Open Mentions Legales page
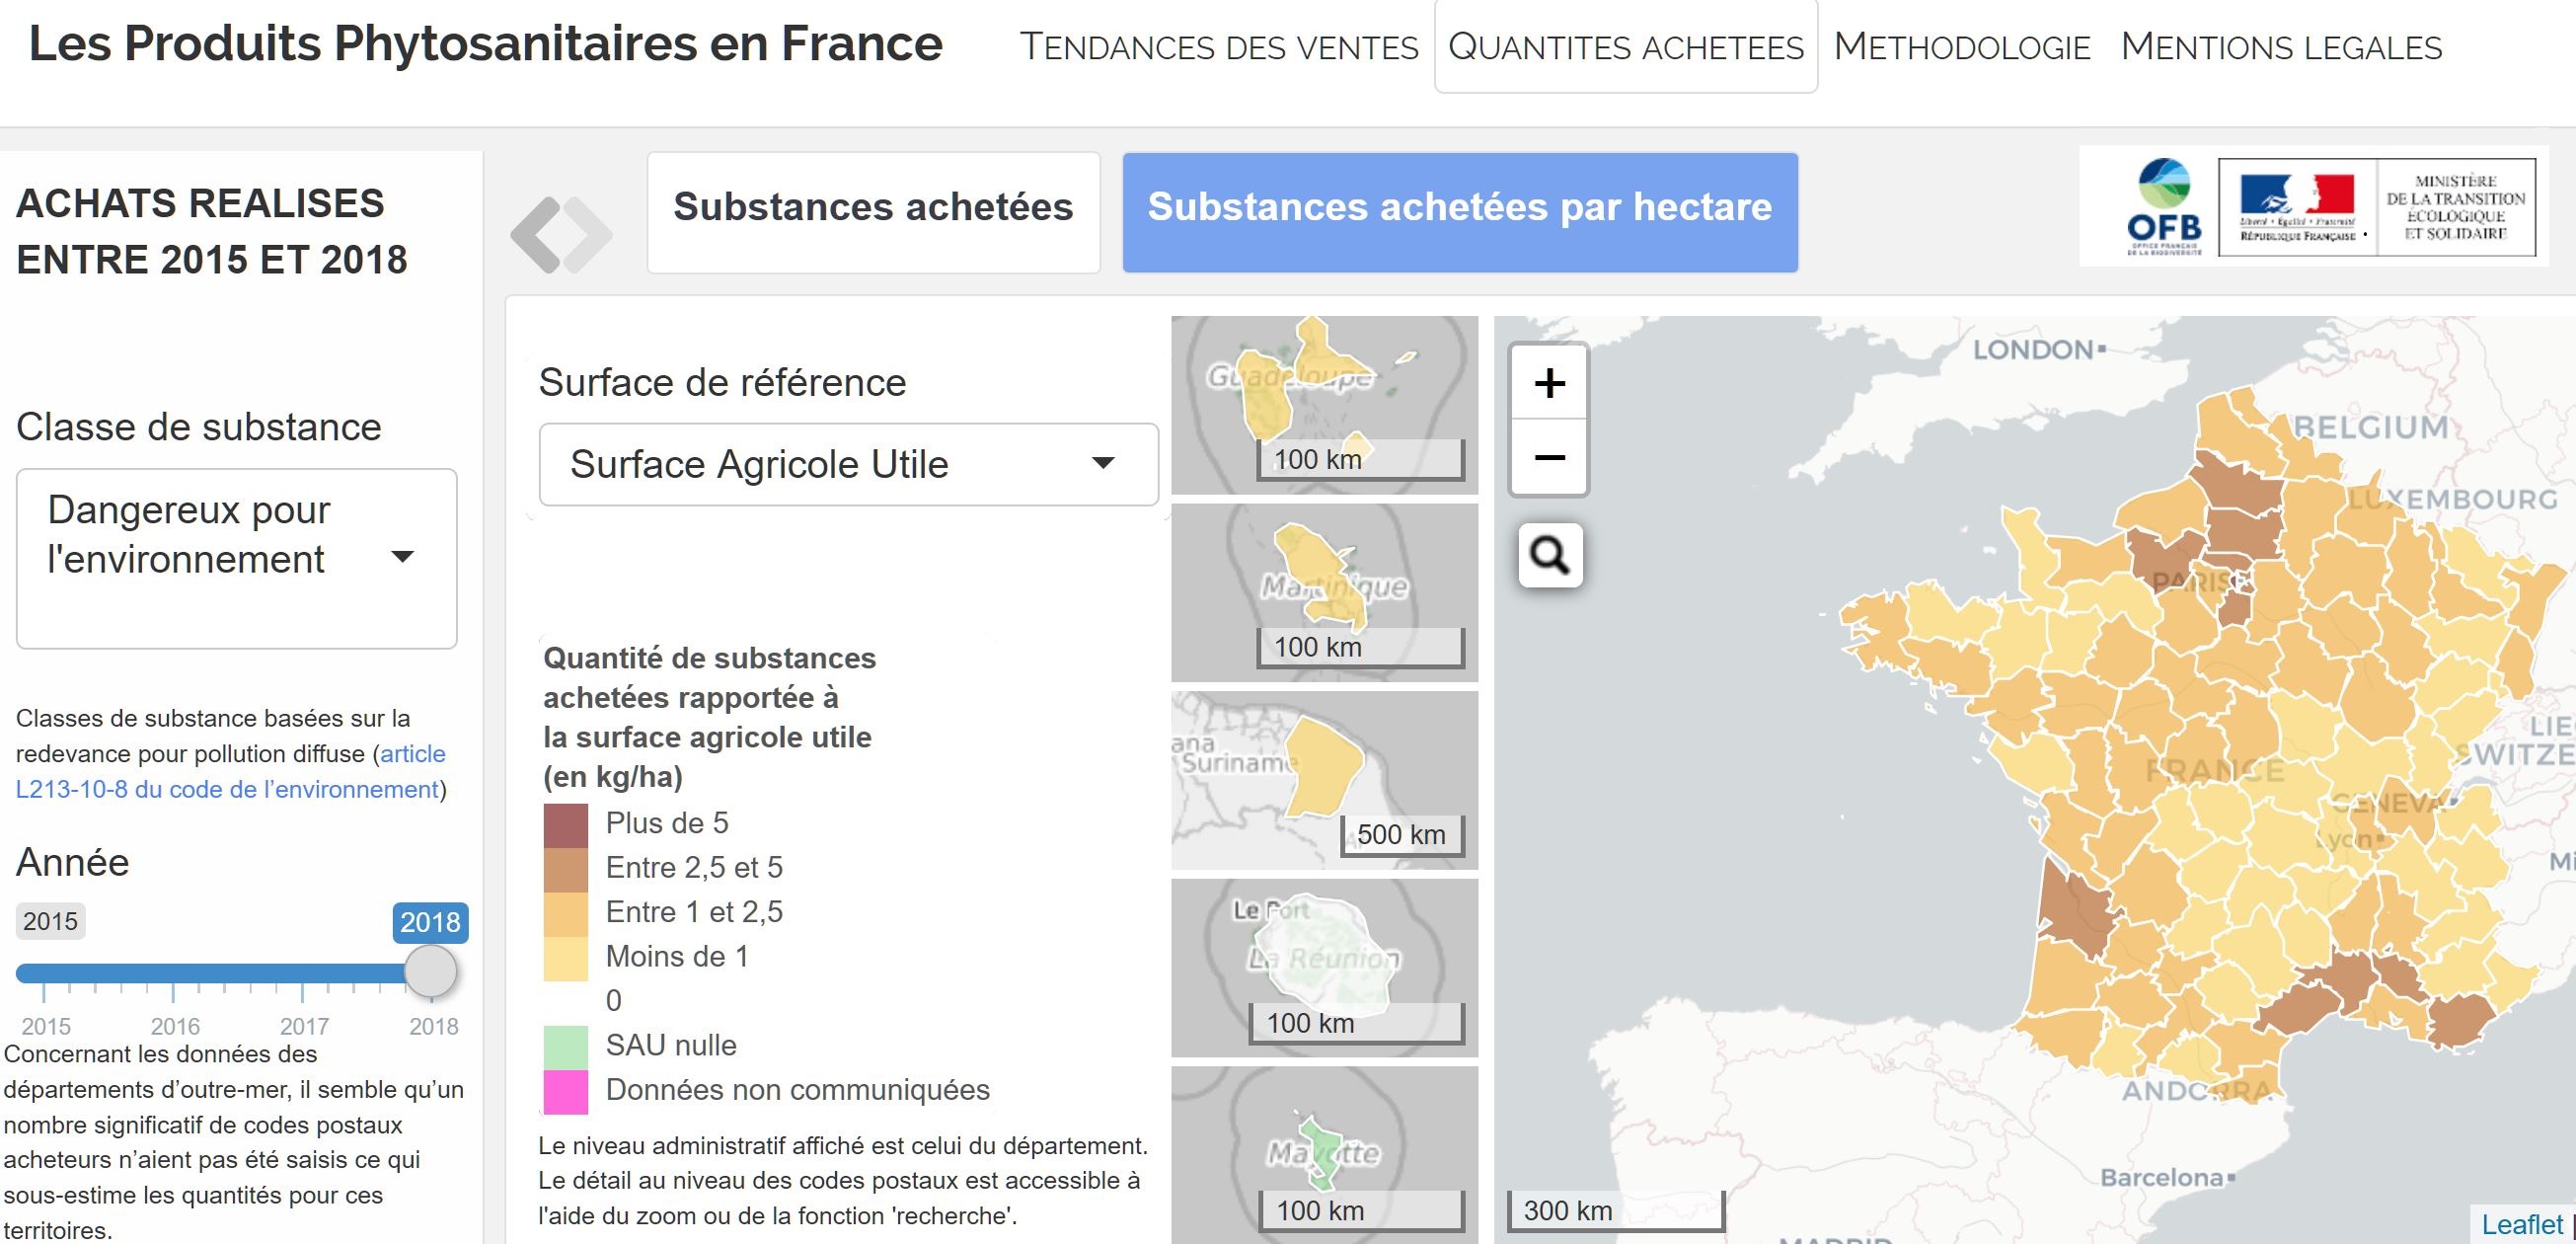2576x1244 pixels. pos(2281,47)
